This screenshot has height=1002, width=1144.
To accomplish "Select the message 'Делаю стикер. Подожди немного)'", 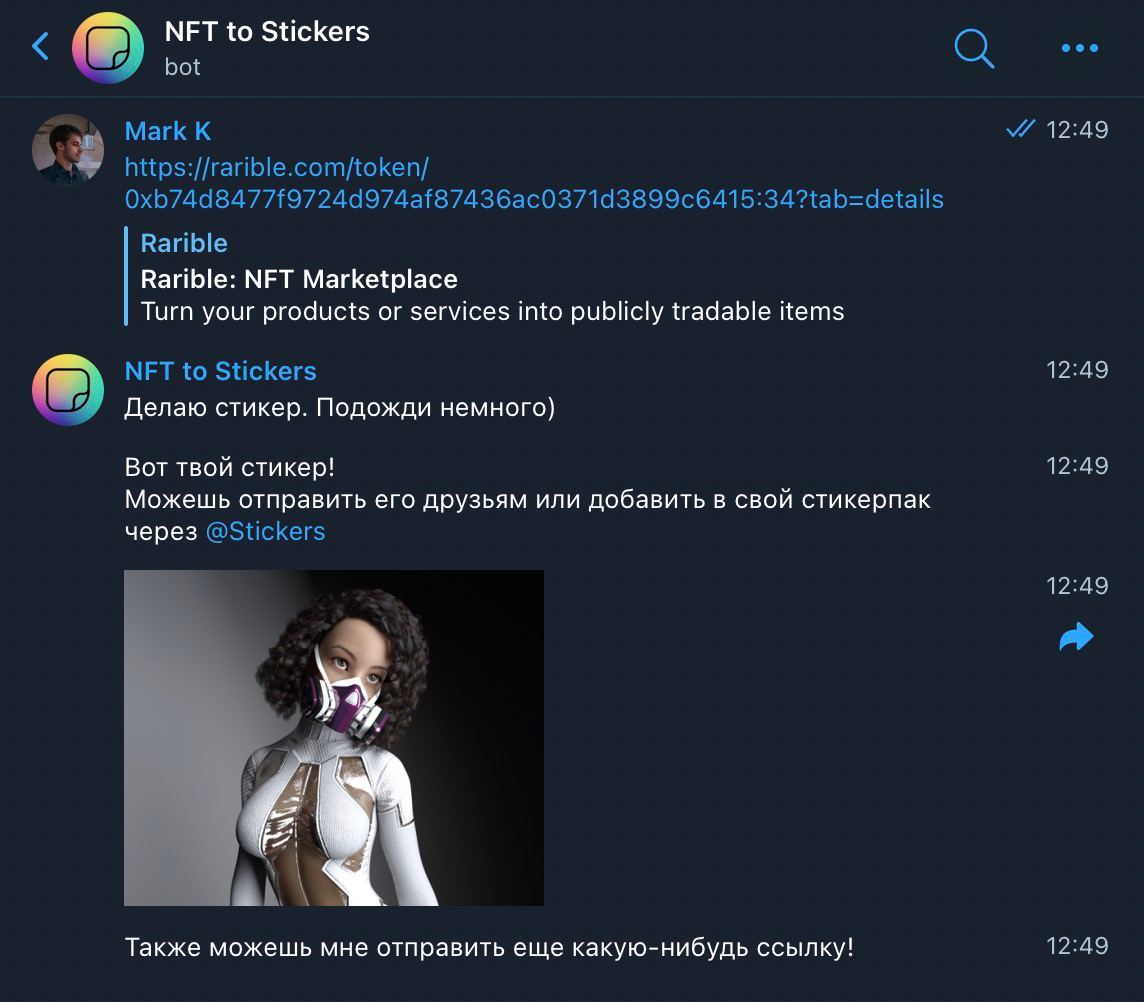I will click(339, 408).
